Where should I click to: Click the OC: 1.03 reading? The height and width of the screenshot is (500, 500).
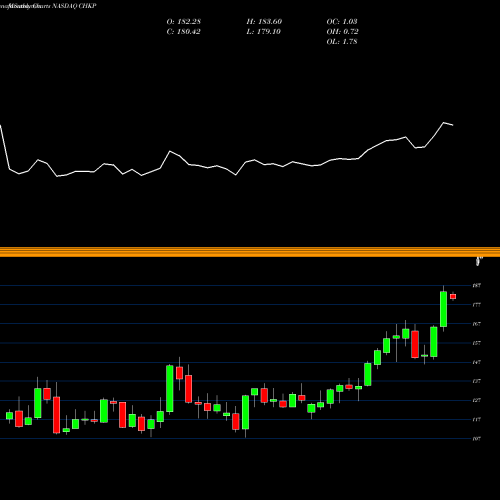click(x=342, y=22)
